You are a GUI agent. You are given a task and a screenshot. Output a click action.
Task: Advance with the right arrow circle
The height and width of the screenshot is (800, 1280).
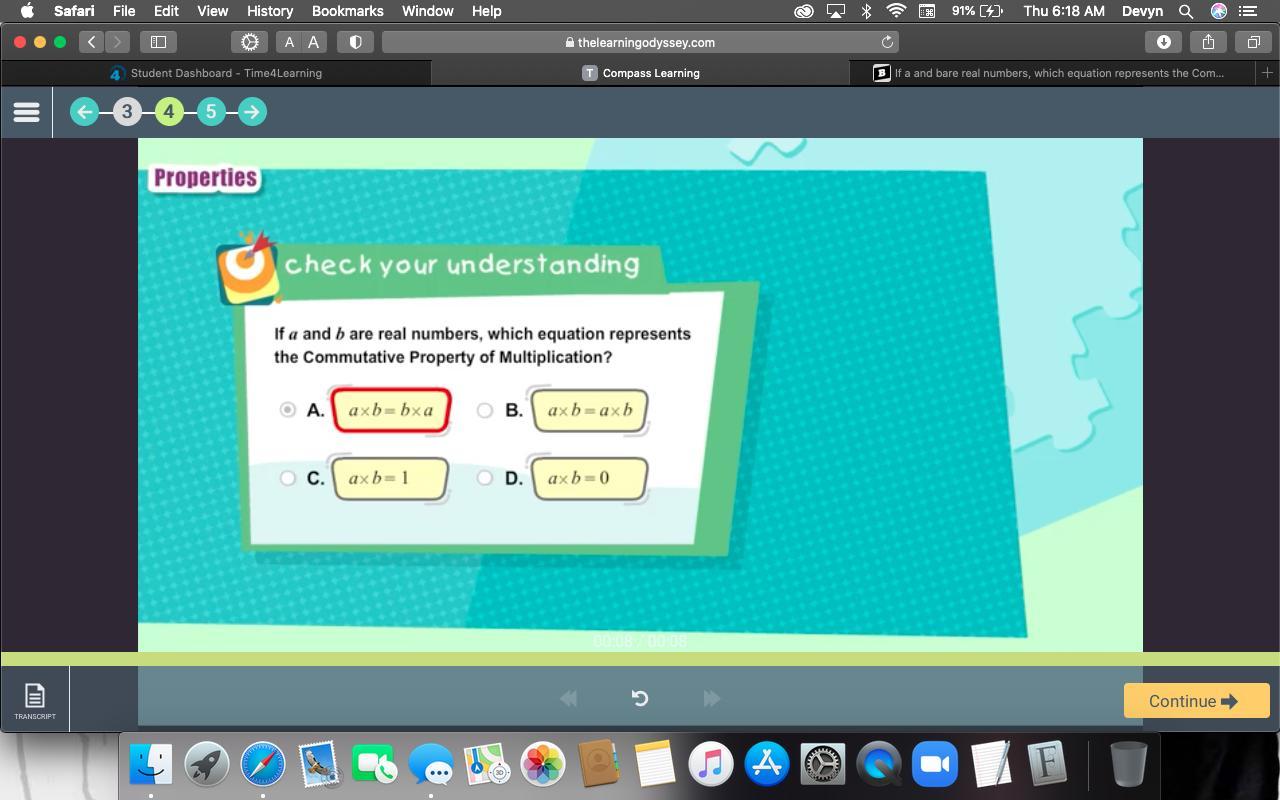(x=252, y=112)
